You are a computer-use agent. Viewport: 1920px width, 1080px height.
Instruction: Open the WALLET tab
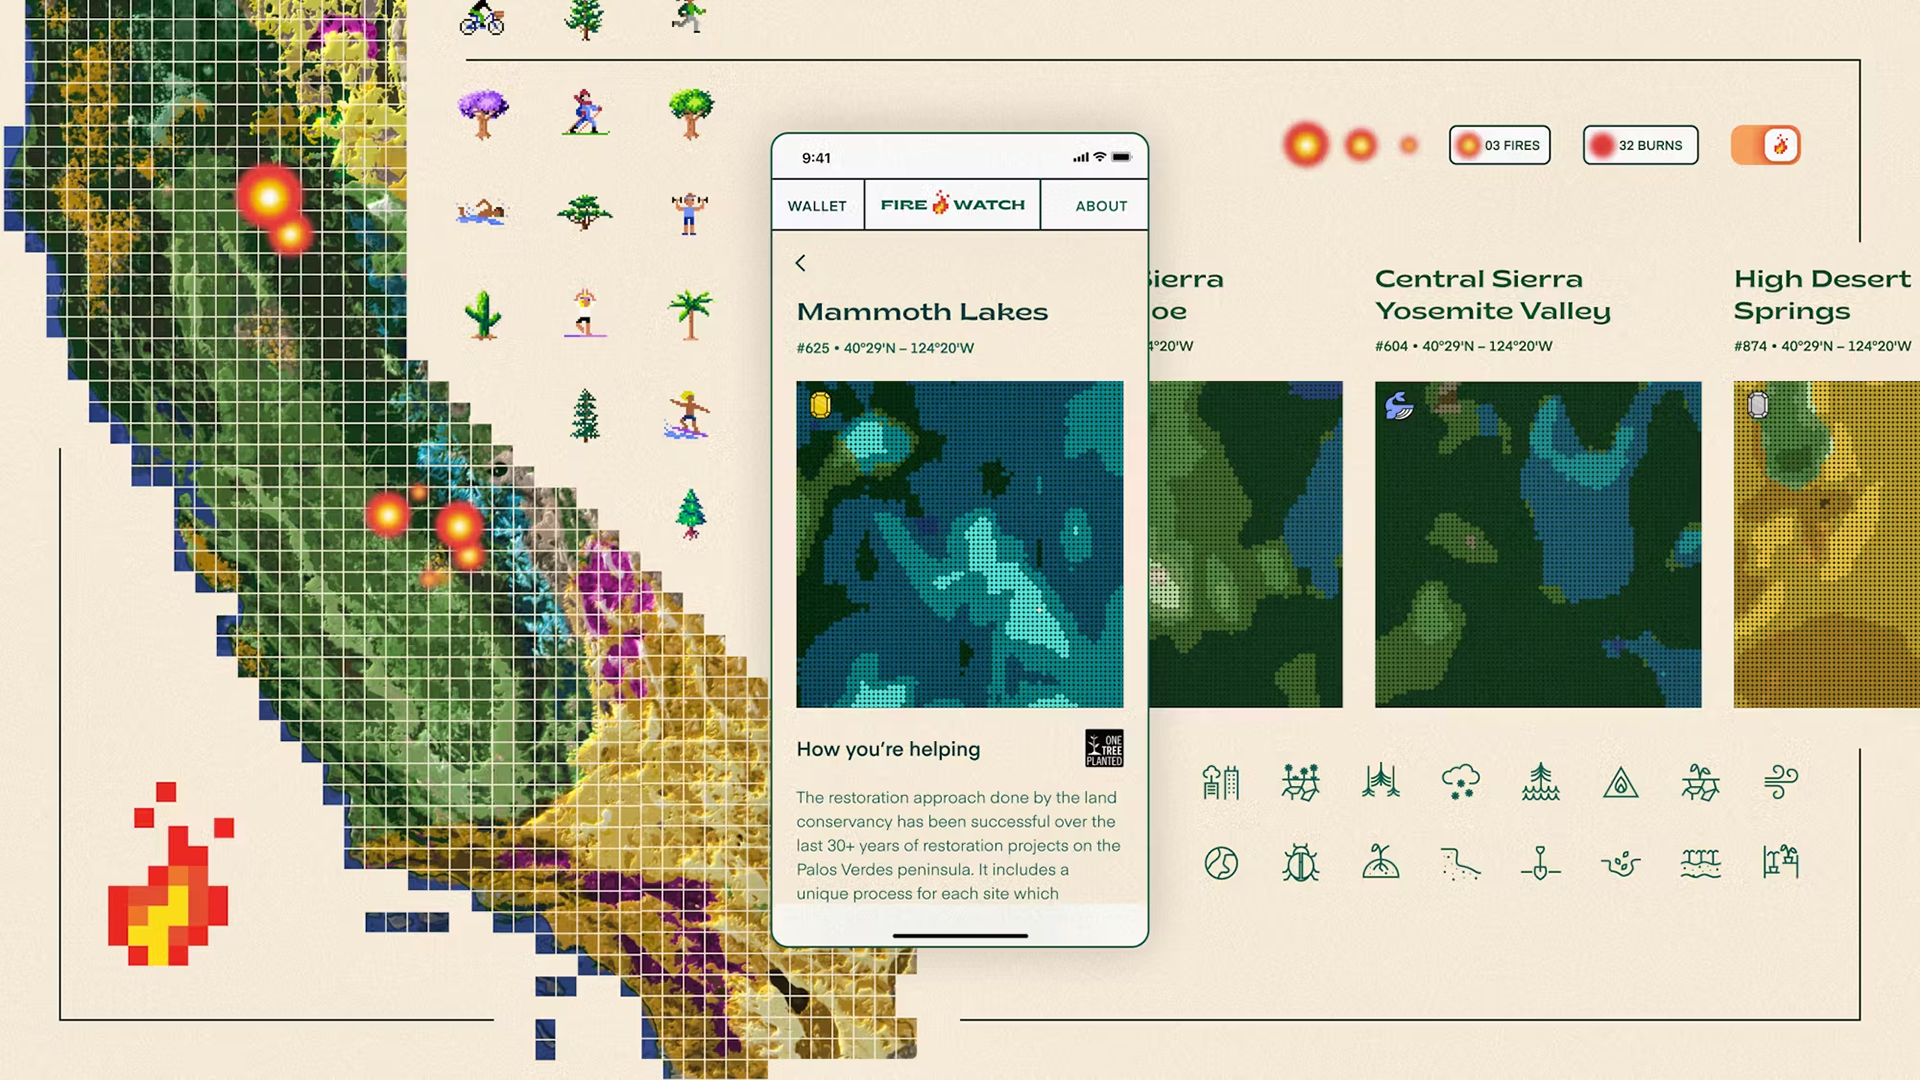pos(817,206)
